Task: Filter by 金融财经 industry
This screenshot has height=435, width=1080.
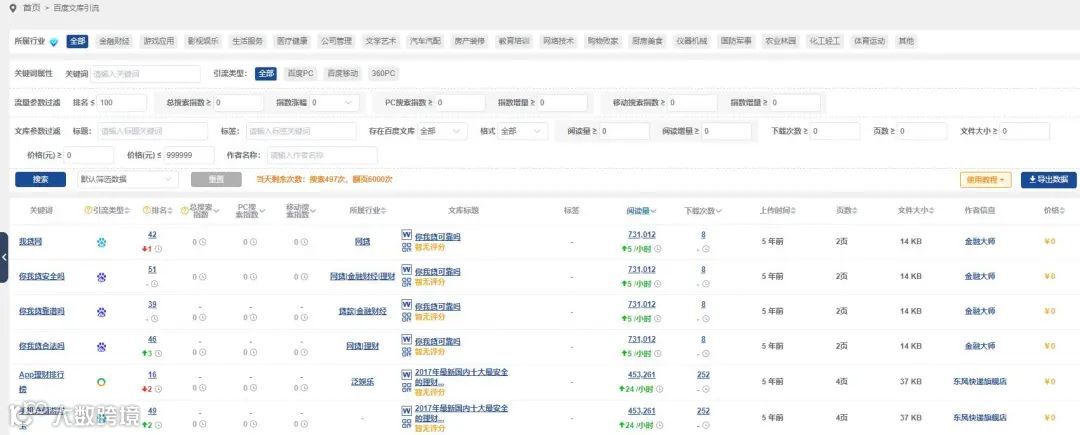Action: pyautogui.click(x=114, y=41)
